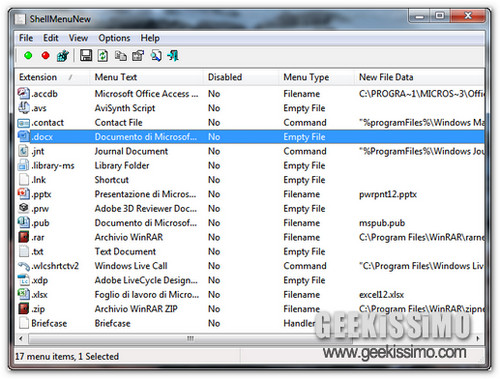Click the red Disable Selected Items icon
This screenshot has width=500, height=379.
click(x=46, y=55)
